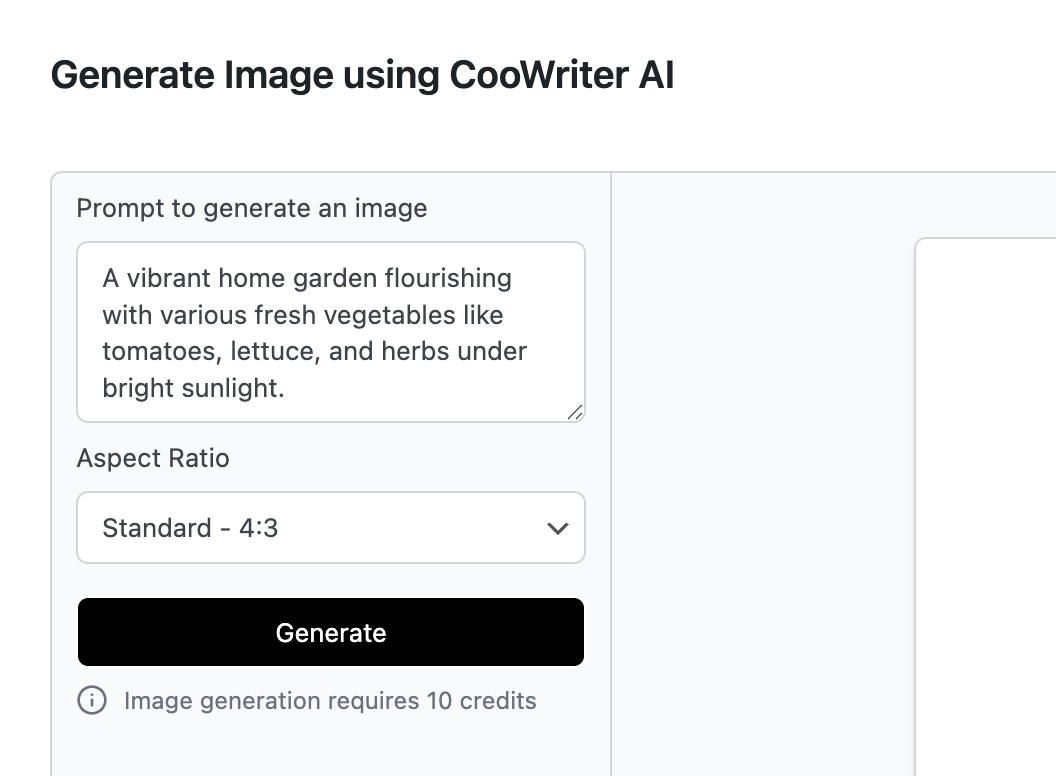The height and width of the screenshot is (776, 1056).
Task: Click the "Image generation requires 10 credits" text
Action: (x=330, y=700)
